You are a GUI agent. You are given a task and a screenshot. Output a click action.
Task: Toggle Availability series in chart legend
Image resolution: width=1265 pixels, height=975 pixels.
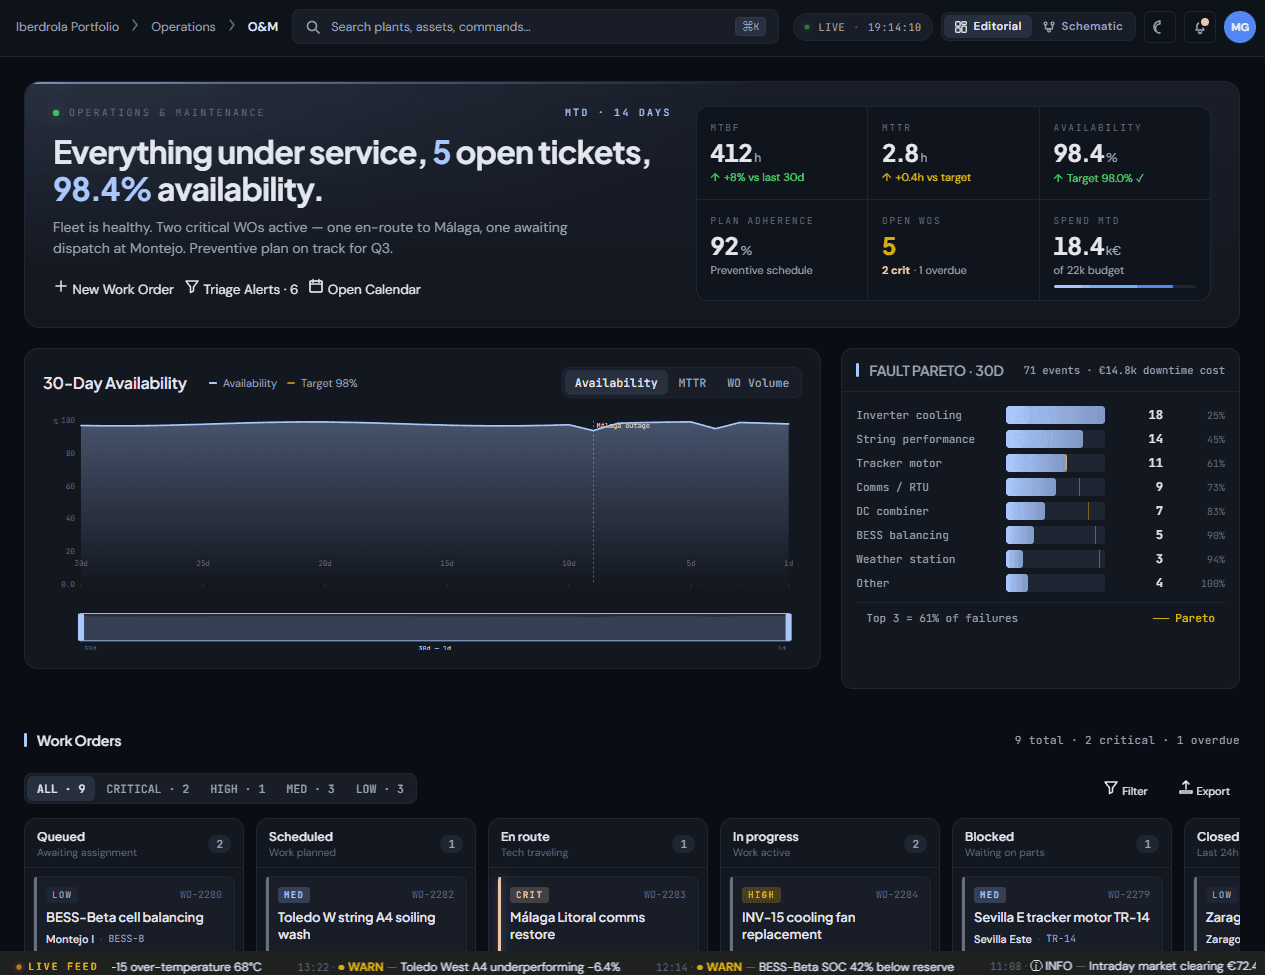pos(243,383)
